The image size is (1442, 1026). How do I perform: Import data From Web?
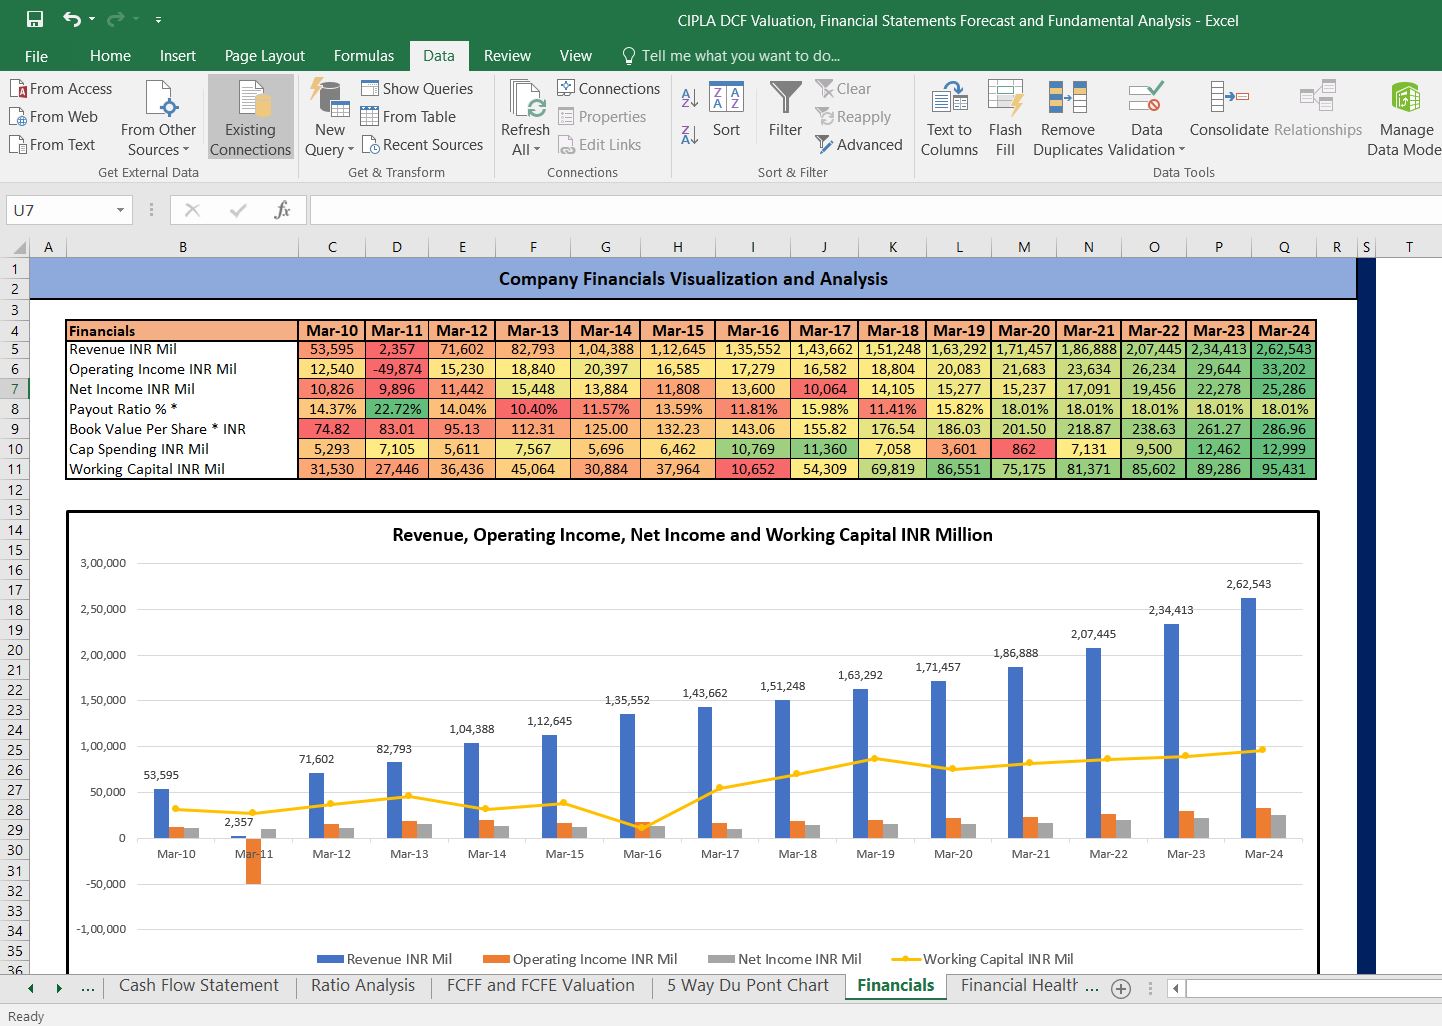point(54,117)
